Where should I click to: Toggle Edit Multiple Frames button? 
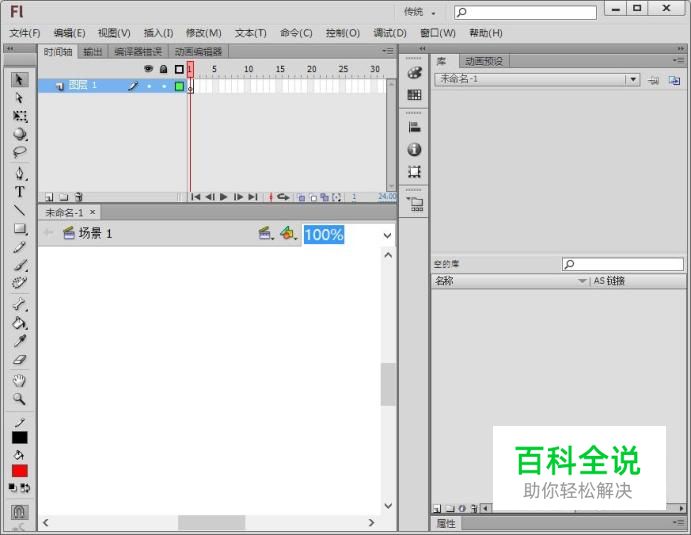(325, 197)
